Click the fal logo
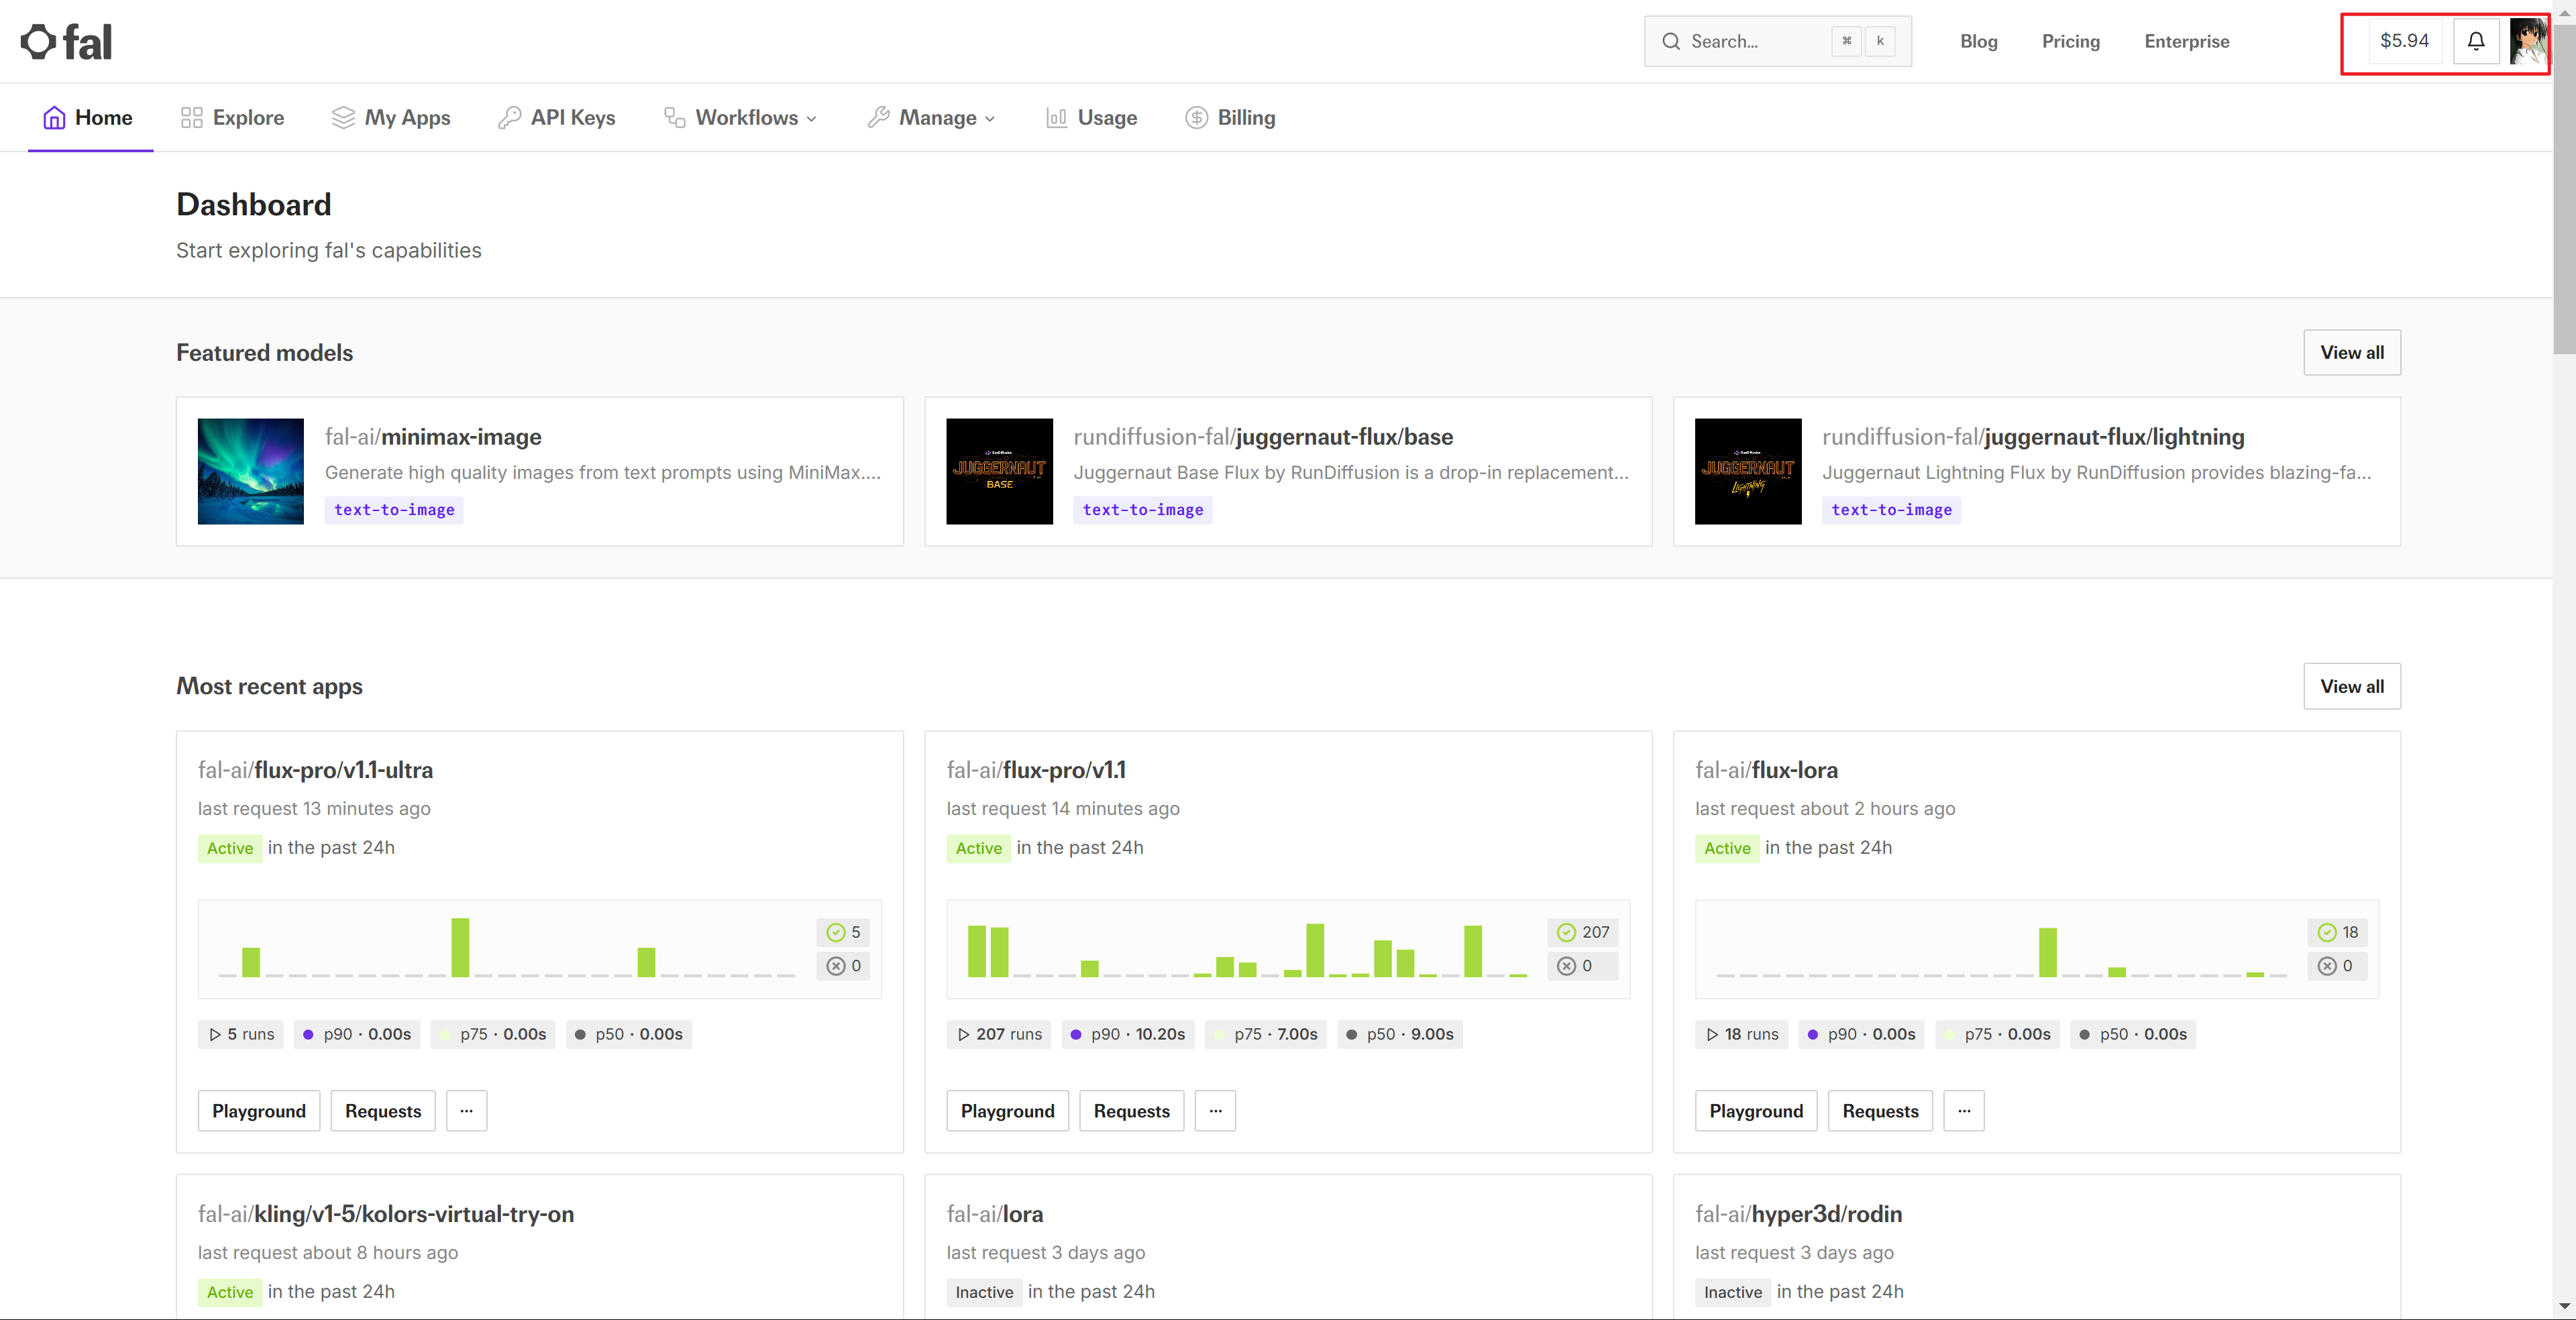This screenshot has height=1320, width=2576. (66, 42)
